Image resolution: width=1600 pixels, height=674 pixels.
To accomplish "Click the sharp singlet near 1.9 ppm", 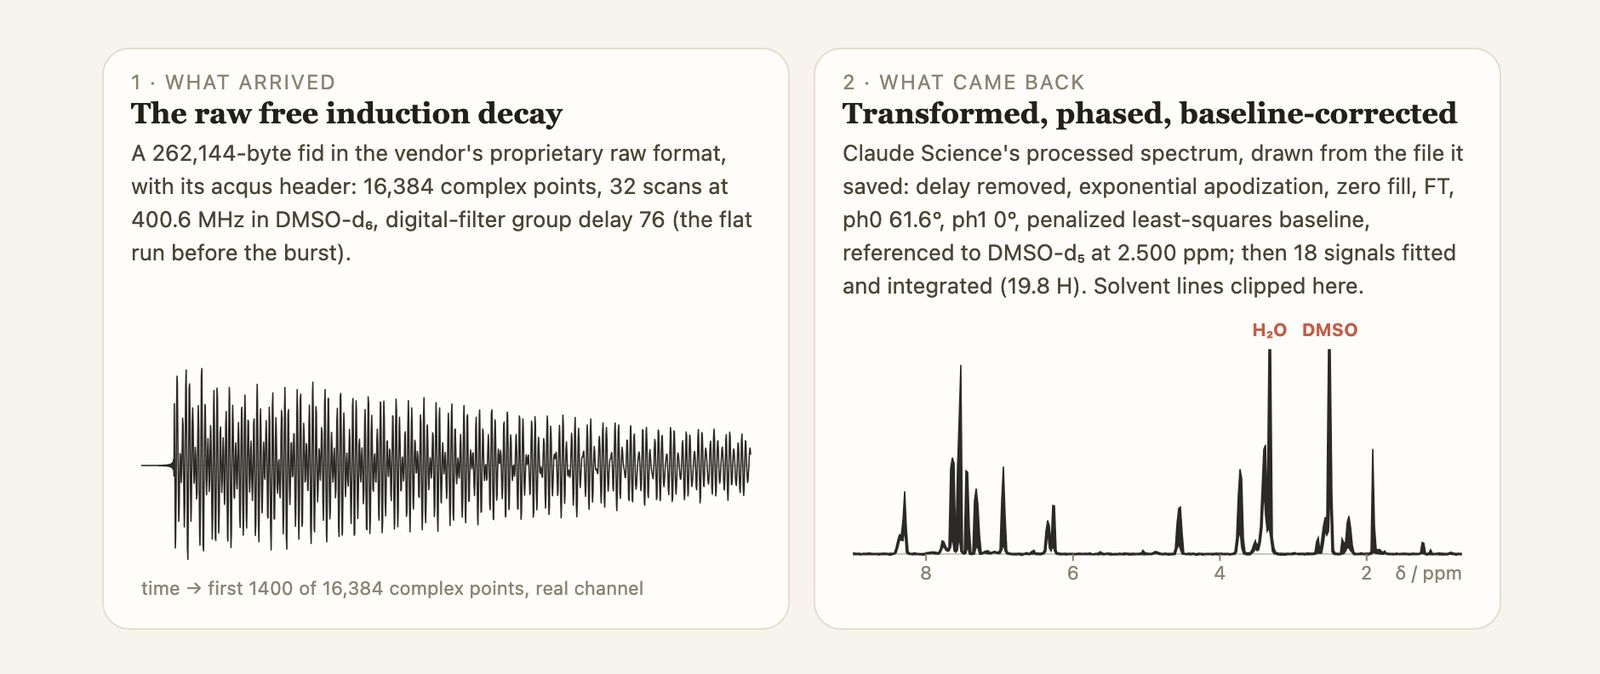I will coord(1372,502).
